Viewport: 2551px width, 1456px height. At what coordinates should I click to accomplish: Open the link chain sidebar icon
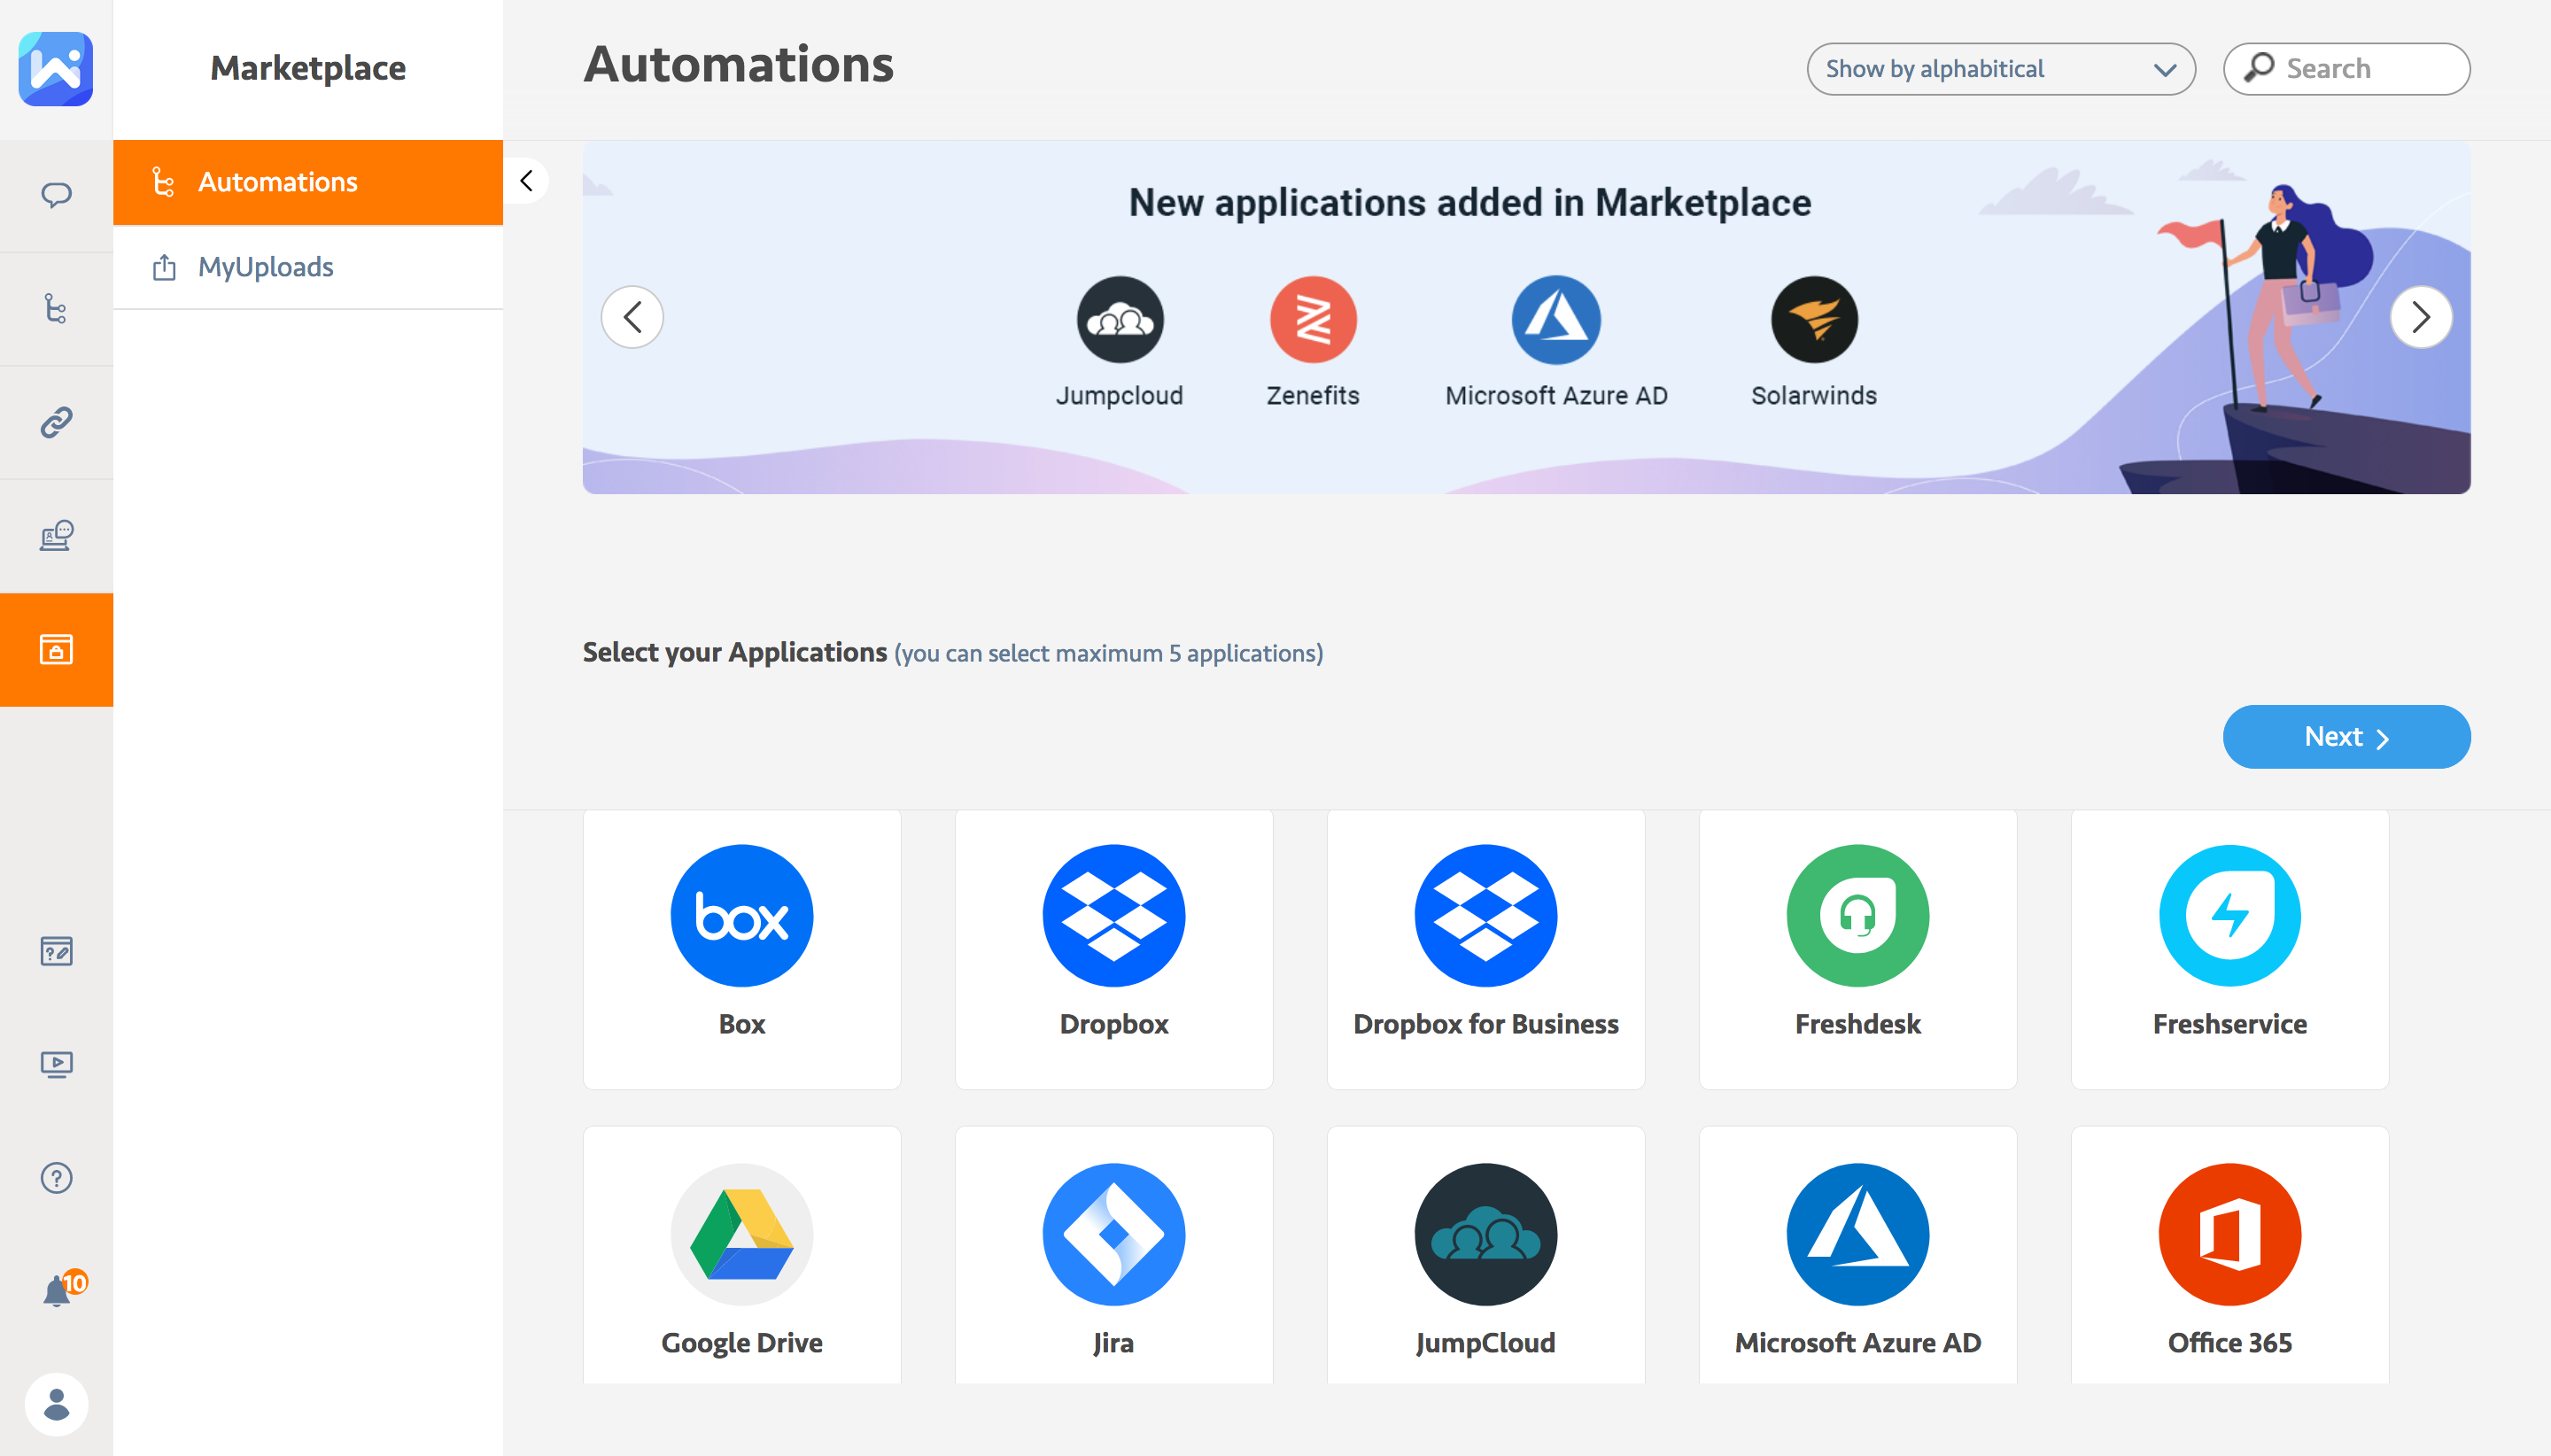click(56, 422)
